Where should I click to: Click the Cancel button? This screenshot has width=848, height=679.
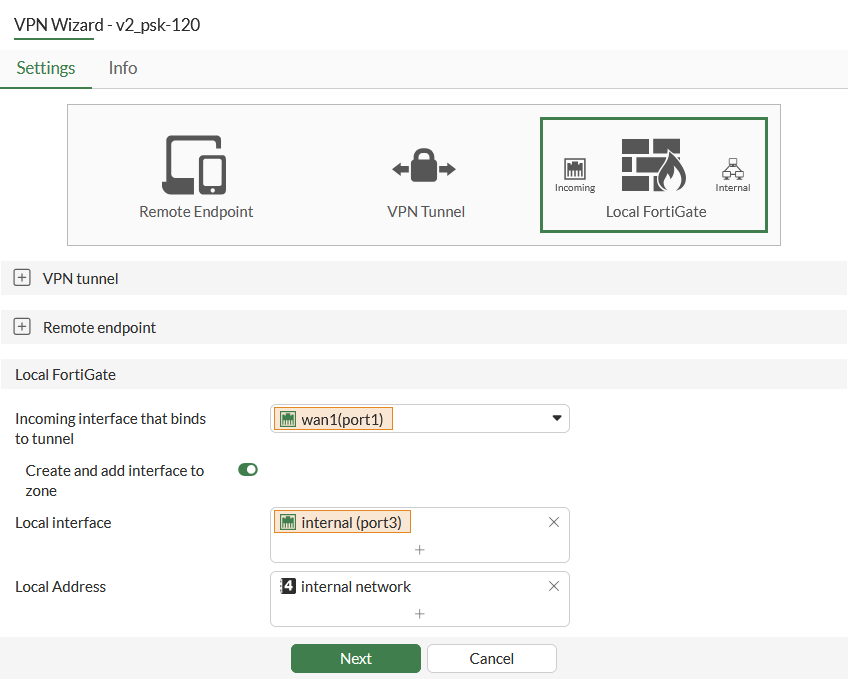click(491, 658)
